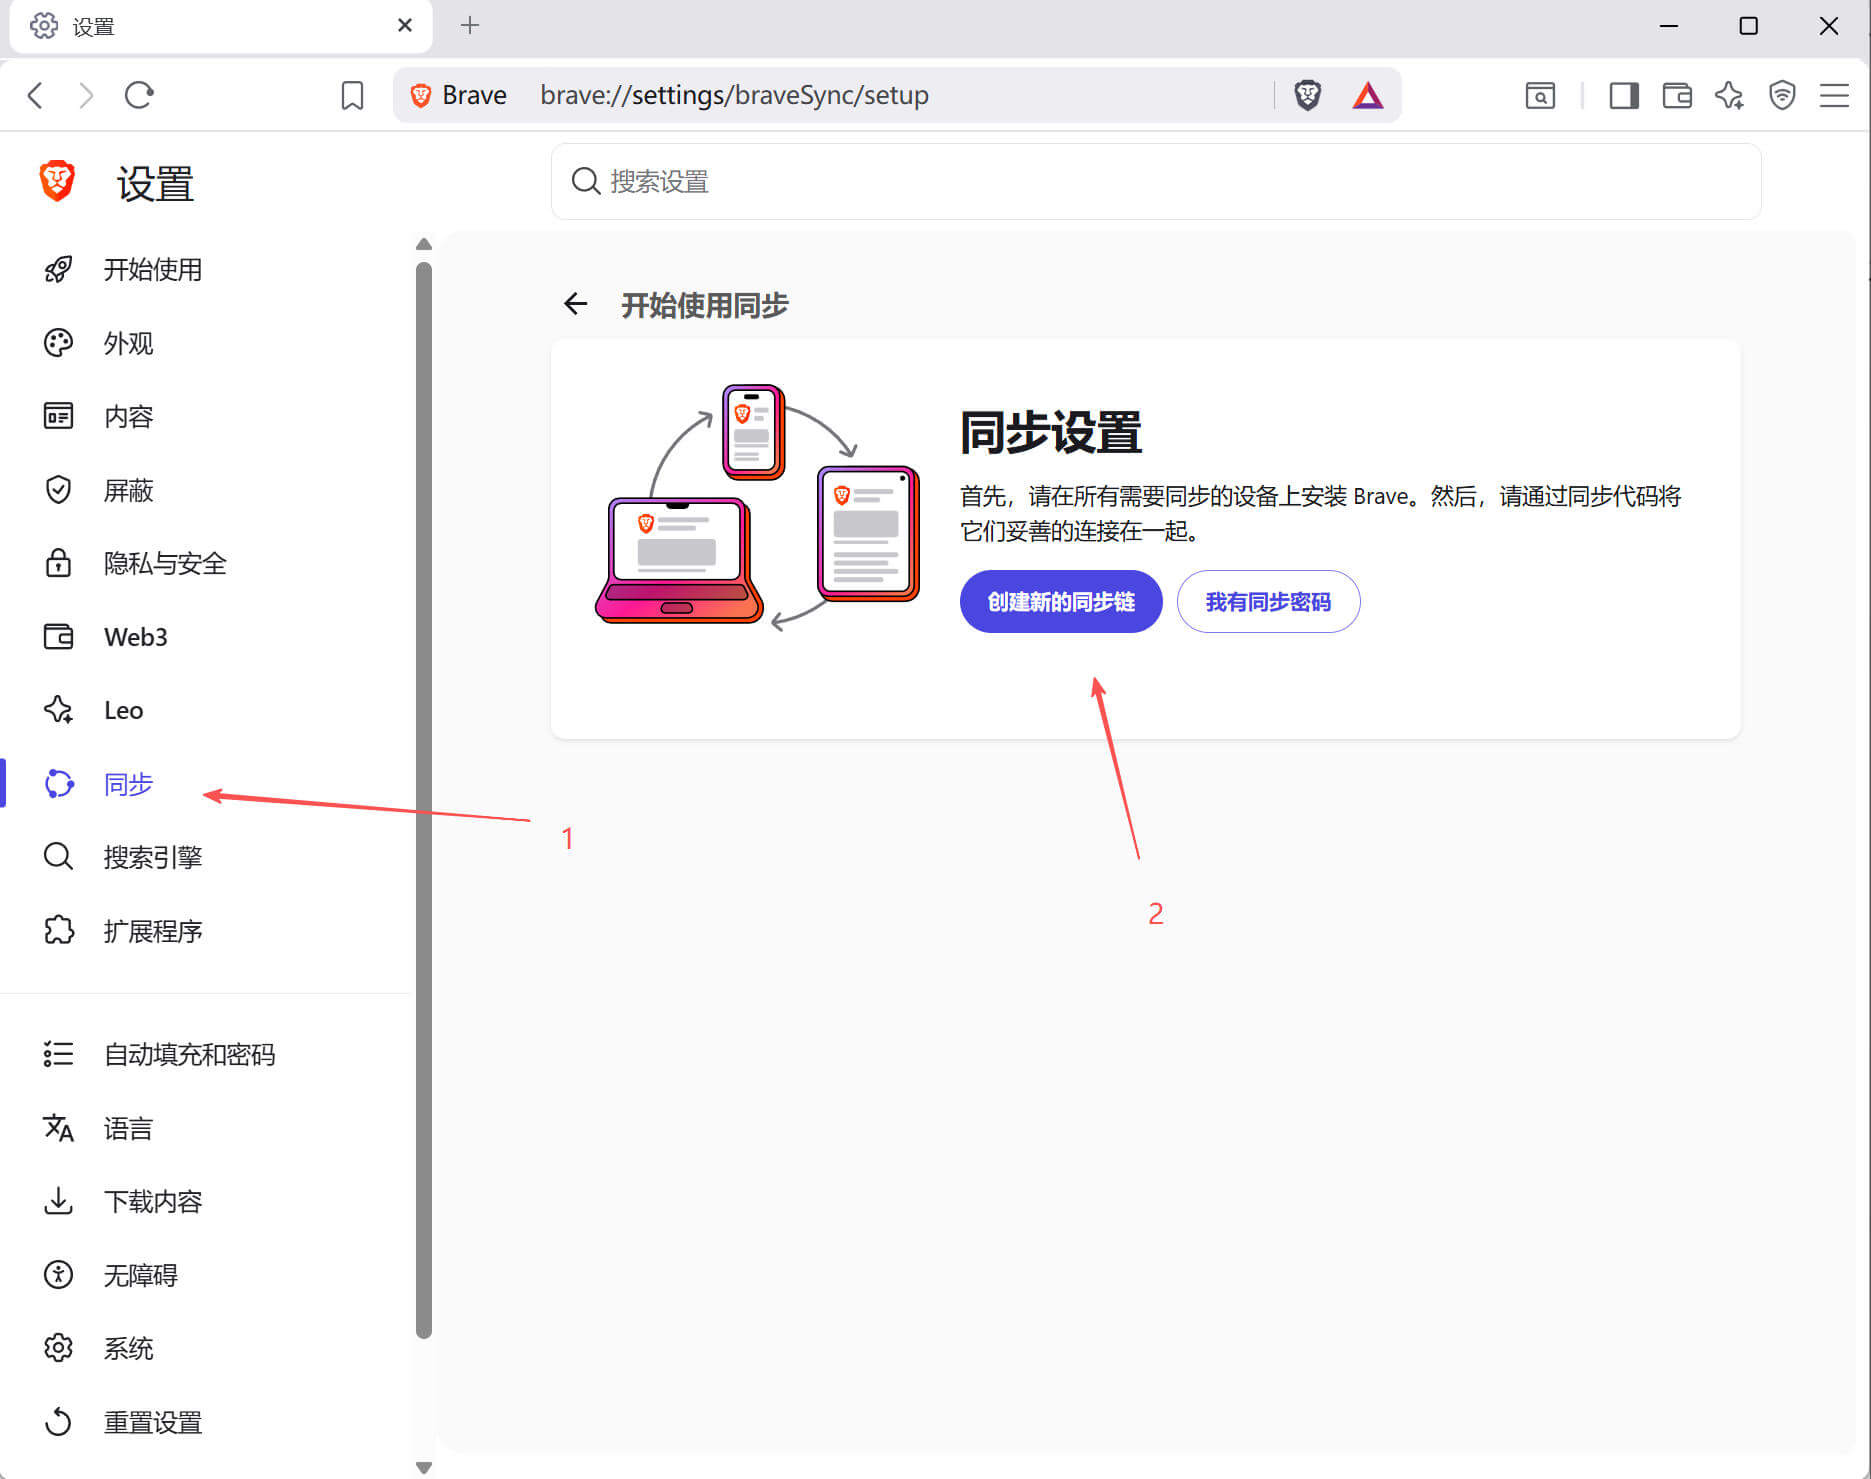Click the Brave logo beside 设置 title
The width and height of the screenshot is (1871, 1479).
57,181
